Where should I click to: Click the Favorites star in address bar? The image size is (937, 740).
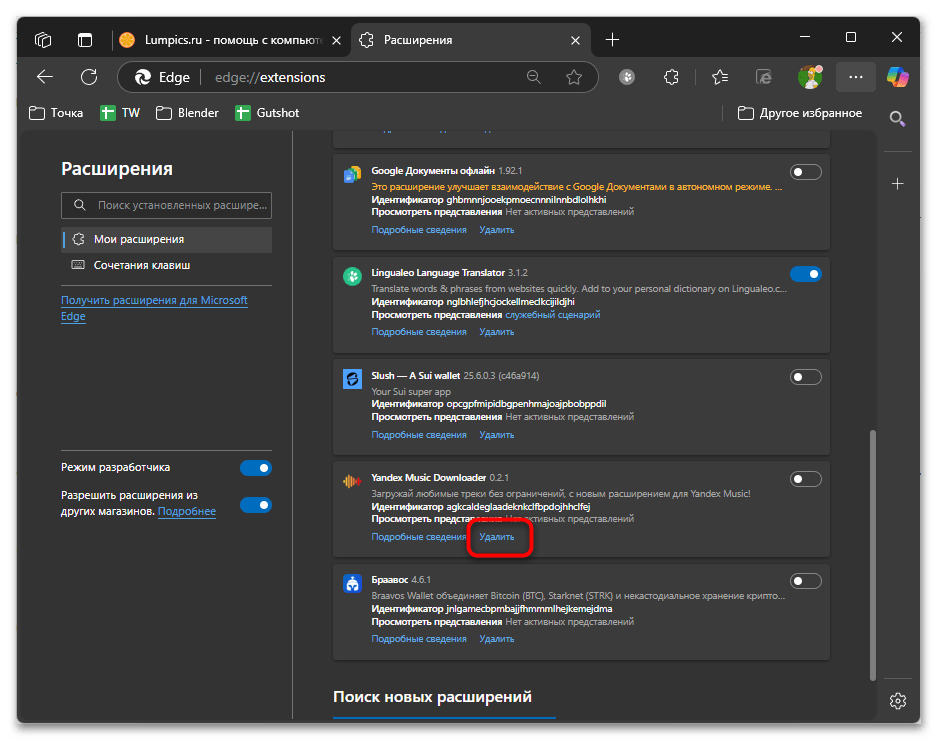tap(574, 77)
